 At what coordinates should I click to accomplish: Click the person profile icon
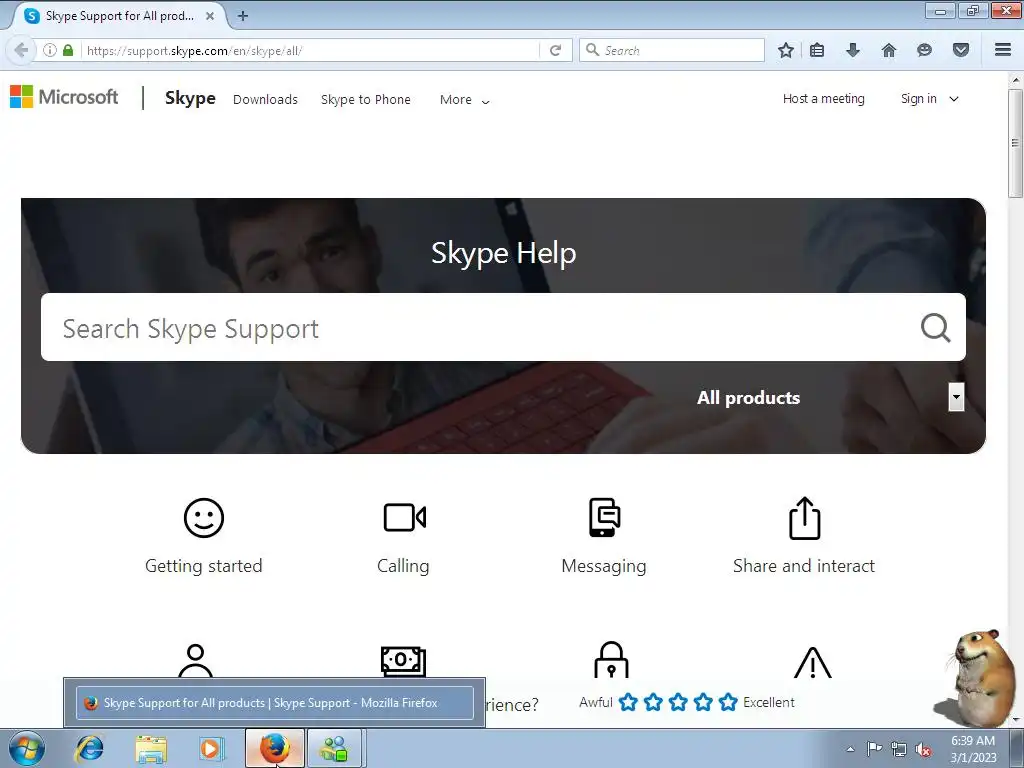click(x=195, y=660)
